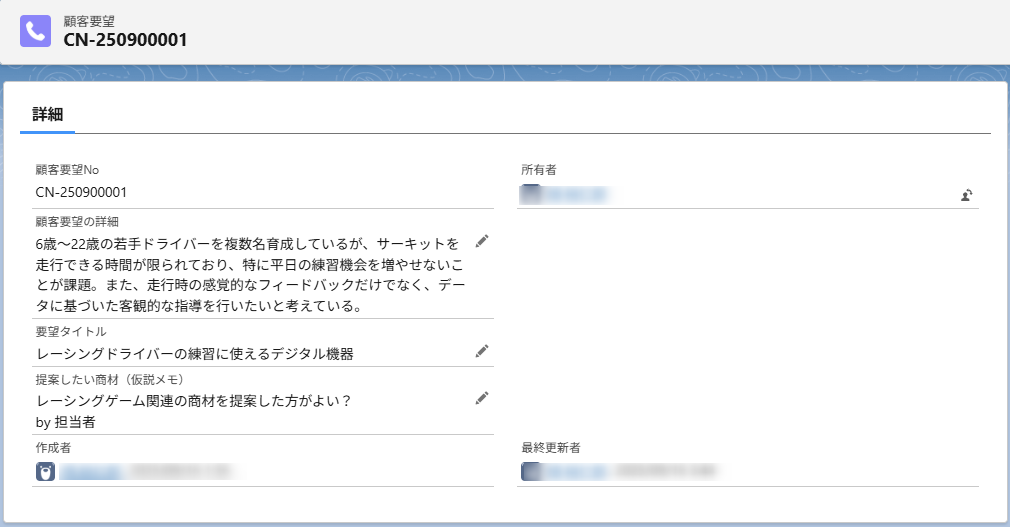
Task: Click the 所有者 avatar image
Action: [x=530, y=193]
